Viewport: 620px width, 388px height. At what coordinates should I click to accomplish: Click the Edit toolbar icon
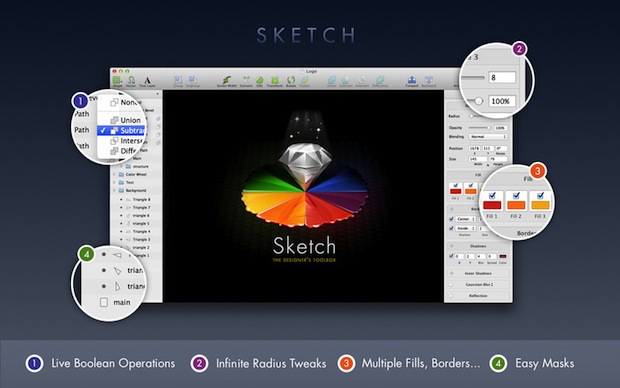tap(259, 81)
